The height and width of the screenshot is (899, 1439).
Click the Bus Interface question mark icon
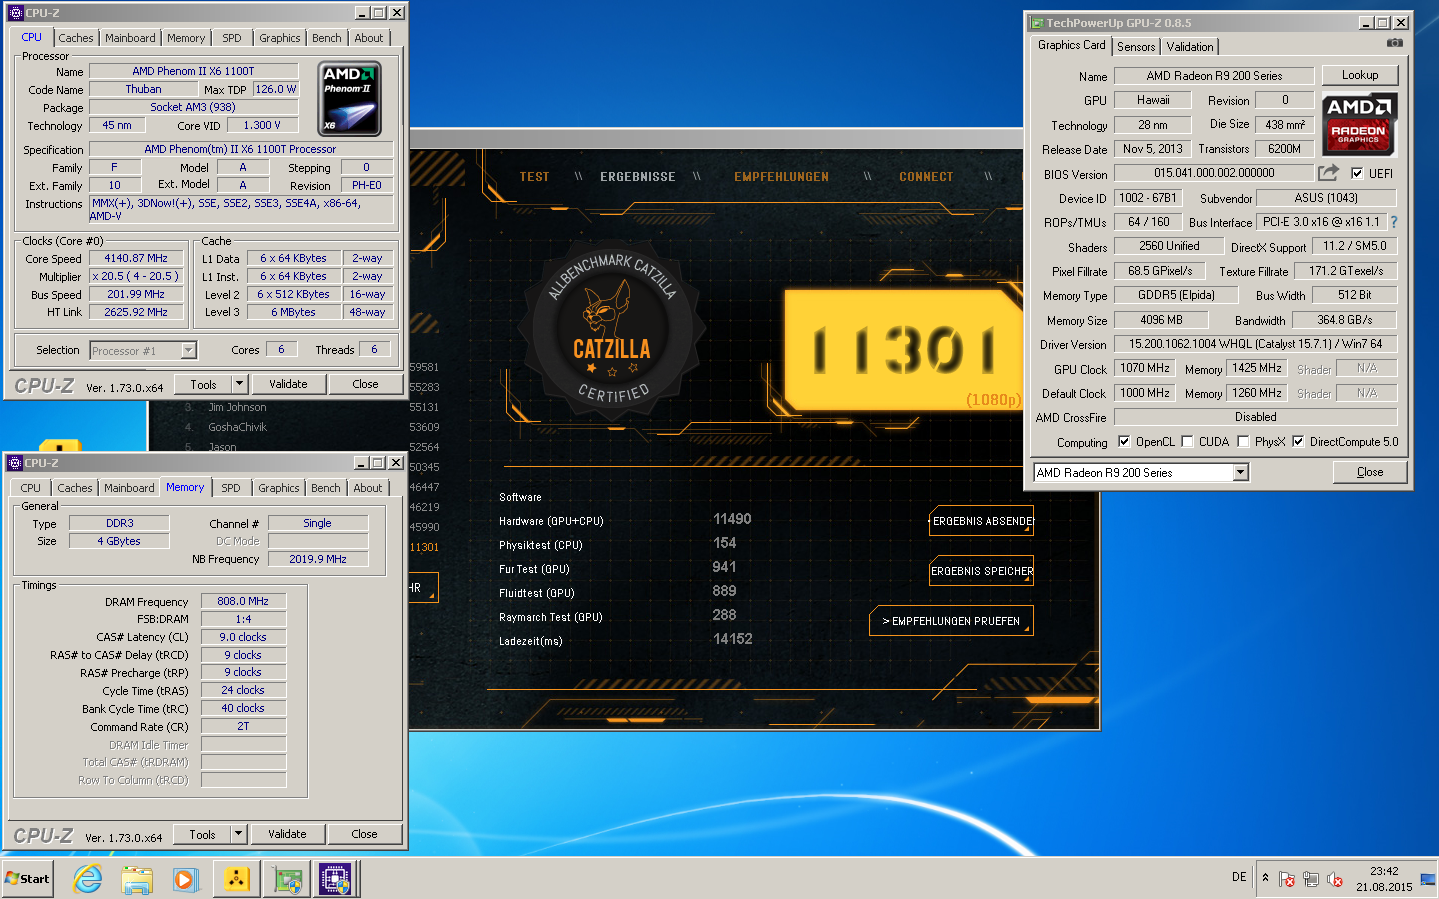1394,222
